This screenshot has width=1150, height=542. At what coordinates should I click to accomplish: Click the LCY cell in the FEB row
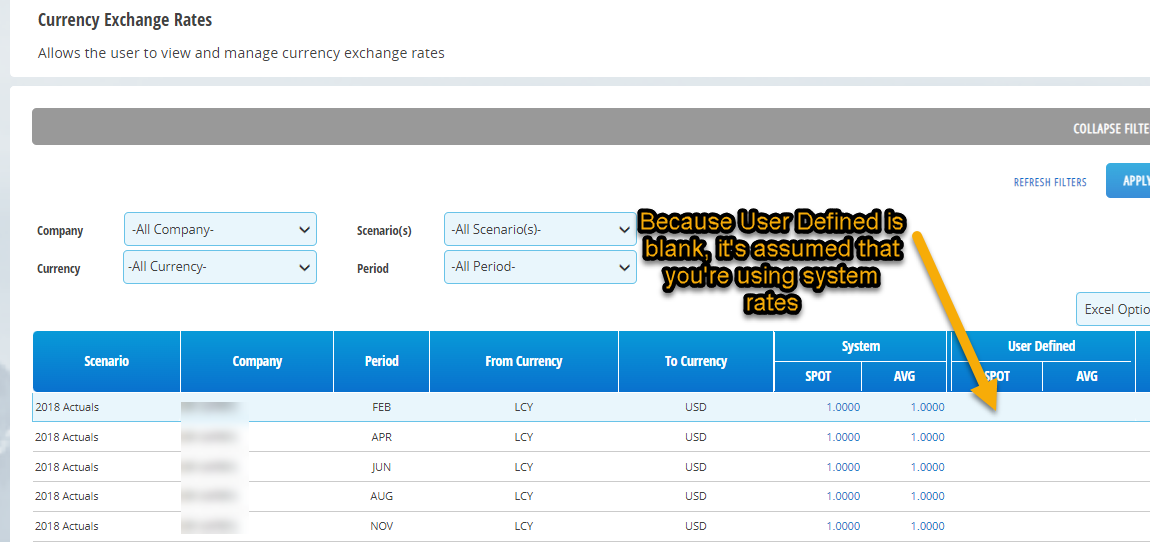524,407
